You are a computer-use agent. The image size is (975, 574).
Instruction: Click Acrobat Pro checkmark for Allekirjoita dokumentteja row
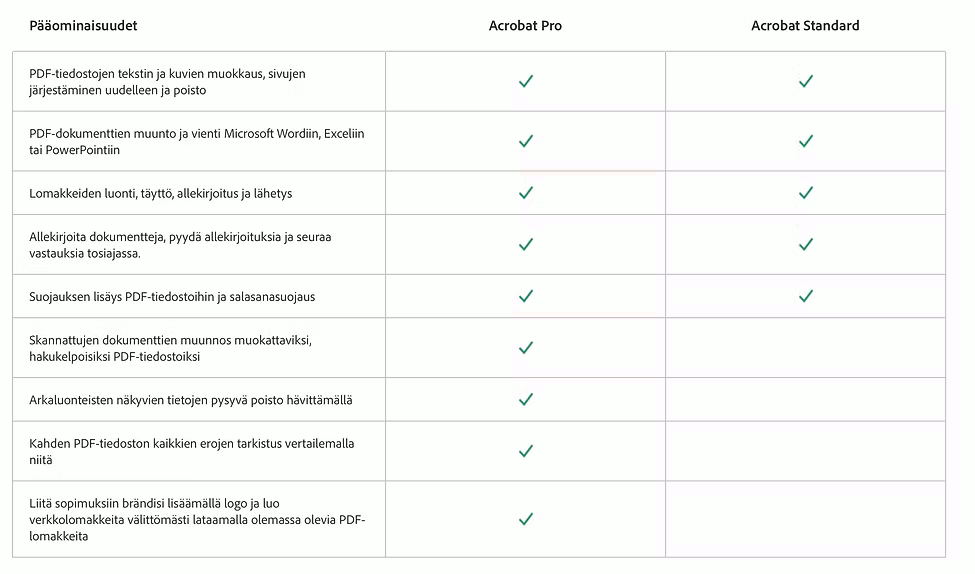[525, 244]
